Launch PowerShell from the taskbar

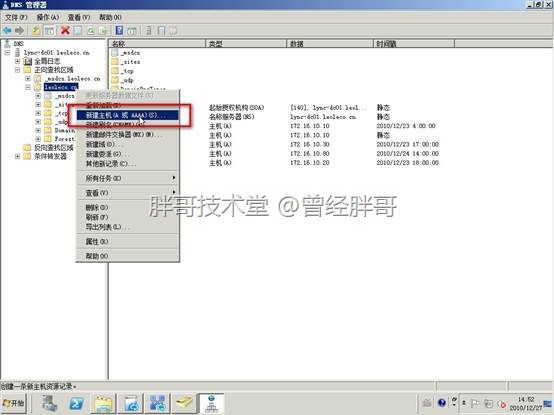[77, 403]
